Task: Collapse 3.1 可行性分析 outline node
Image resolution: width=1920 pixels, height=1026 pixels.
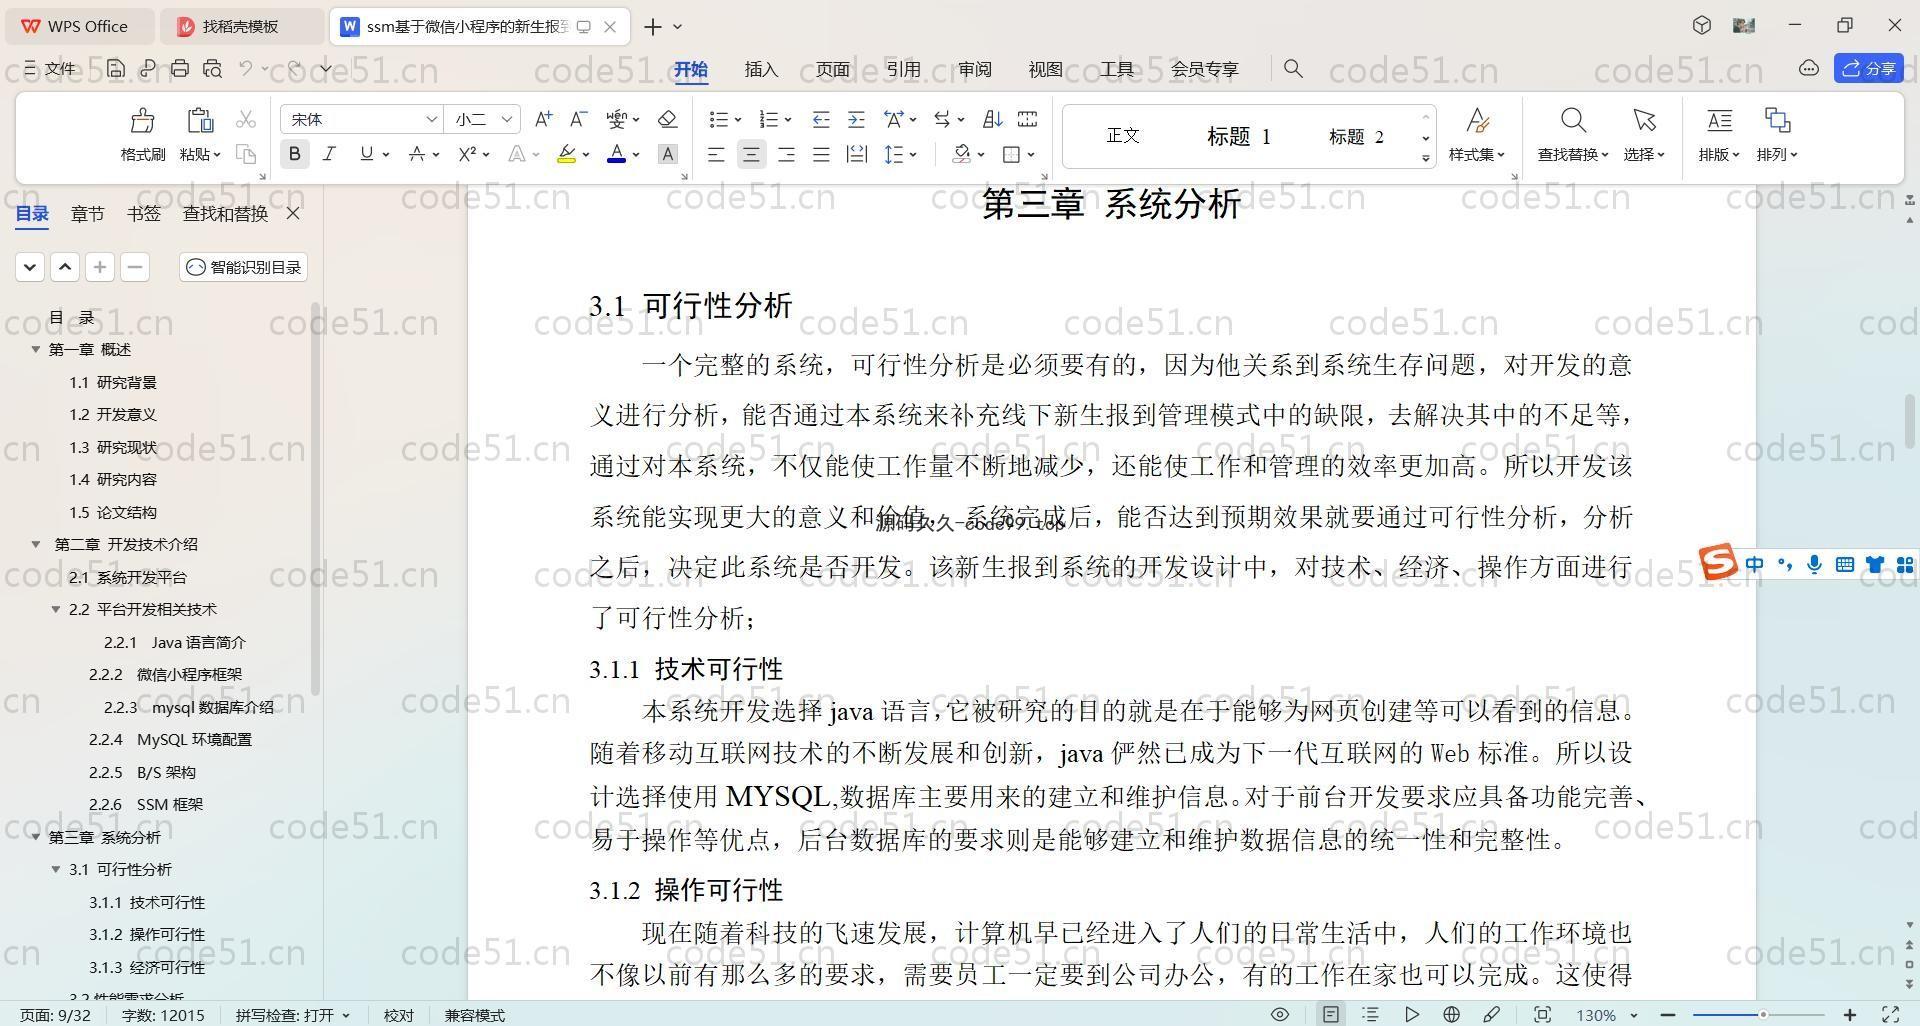Action: pos(56,869)
